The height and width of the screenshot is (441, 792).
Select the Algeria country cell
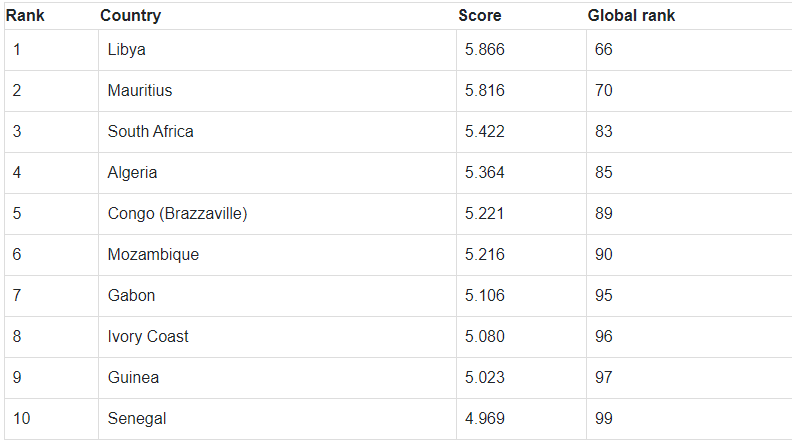[x=132, y=173]
